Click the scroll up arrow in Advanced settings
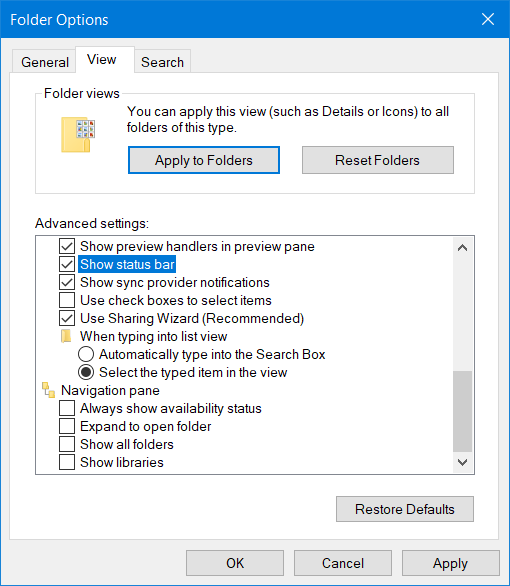Image resolution: width=510 pixels, height=586 pixels. coord(463,247)
